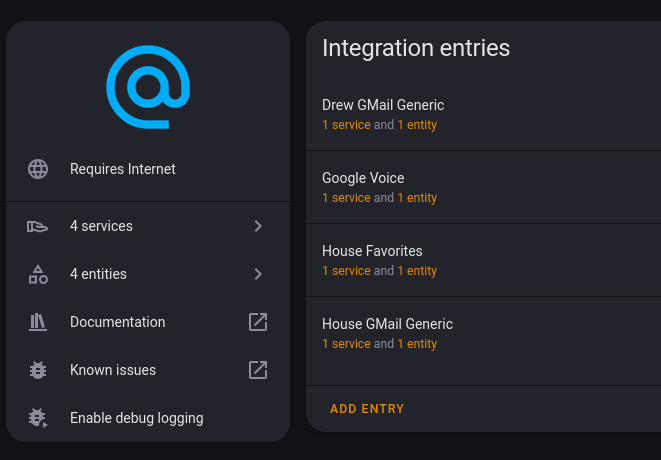Viewport: 661px width, 460px height.
Task: Click the bug Known issues icon
Action: point(38,370)
